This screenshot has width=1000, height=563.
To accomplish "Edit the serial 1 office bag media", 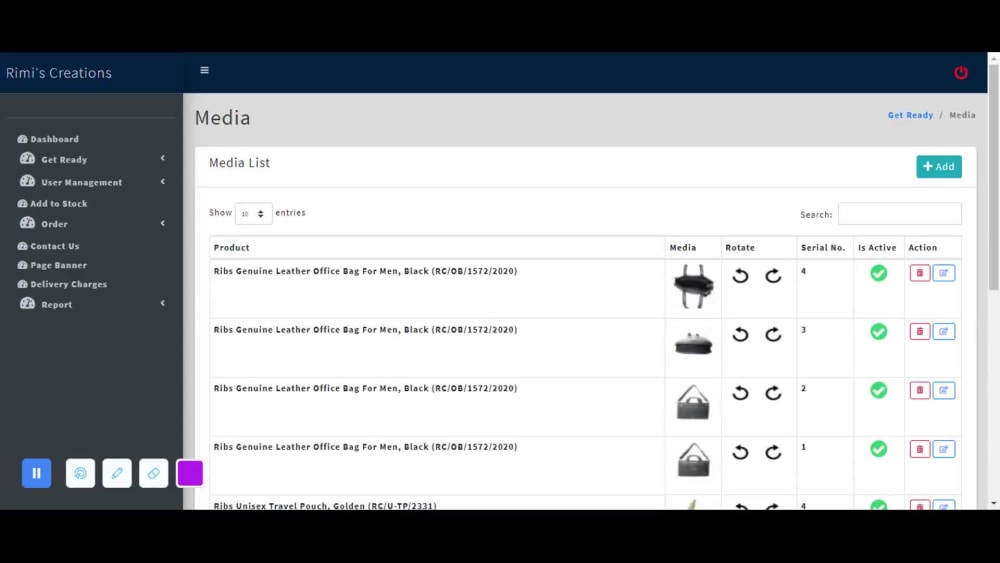I will [x=943, y=449].
